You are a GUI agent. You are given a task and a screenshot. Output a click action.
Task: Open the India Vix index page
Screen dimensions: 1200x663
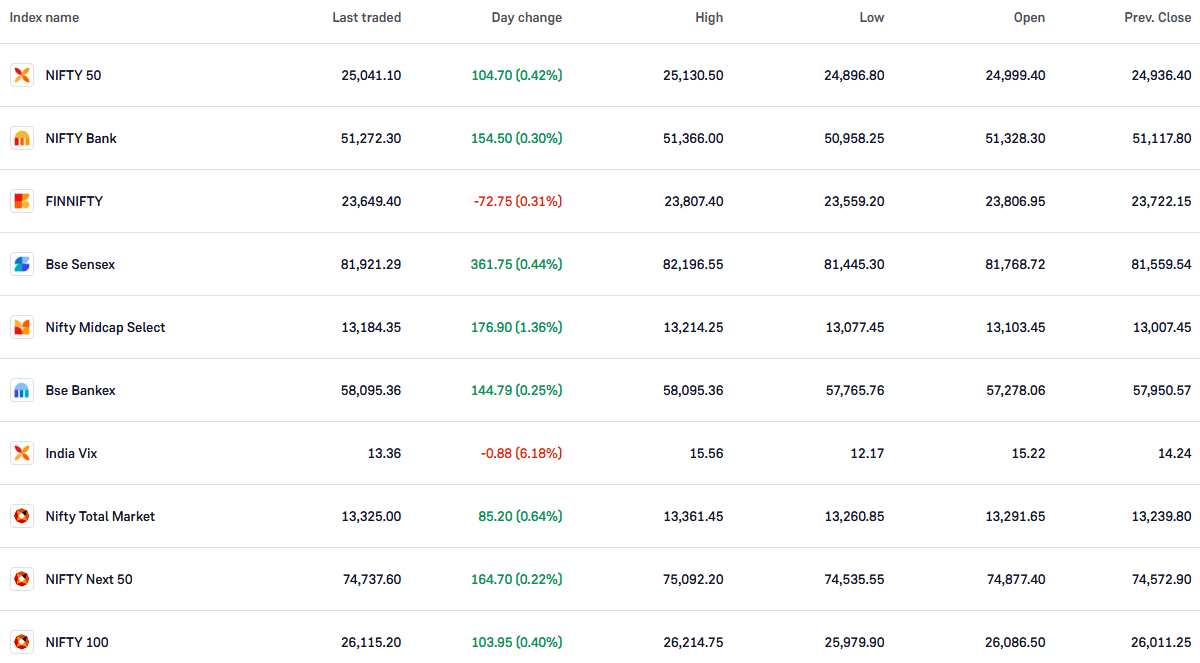click(x=71, y=453)
